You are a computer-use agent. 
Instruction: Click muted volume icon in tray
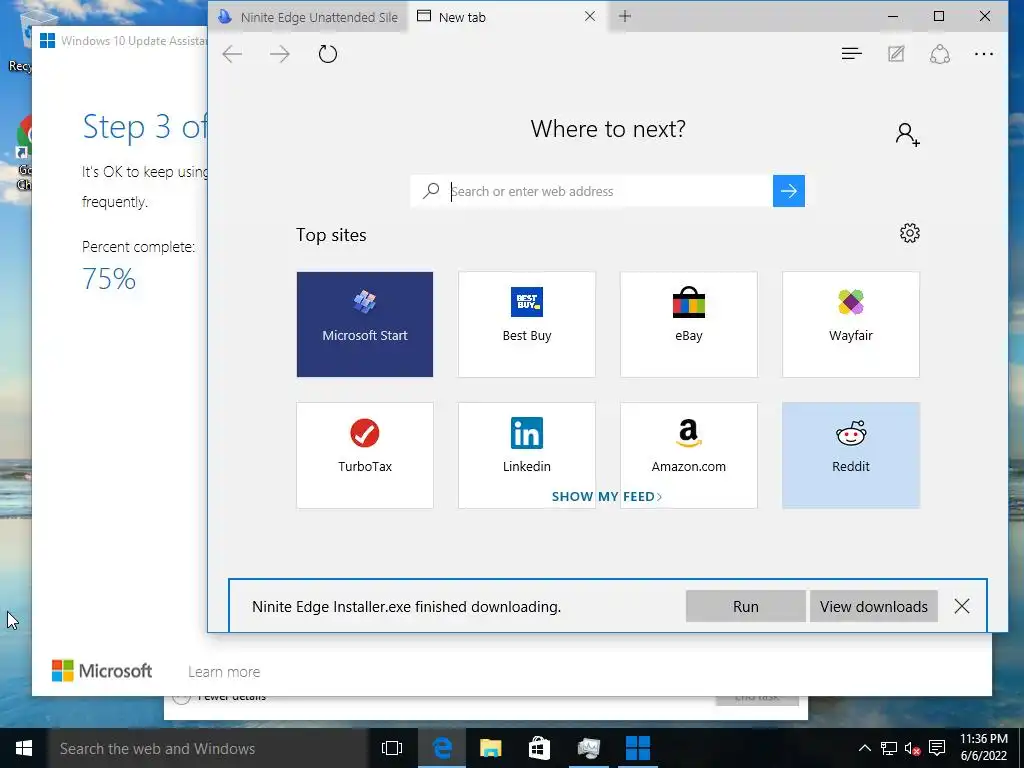[x=912, y=748]
